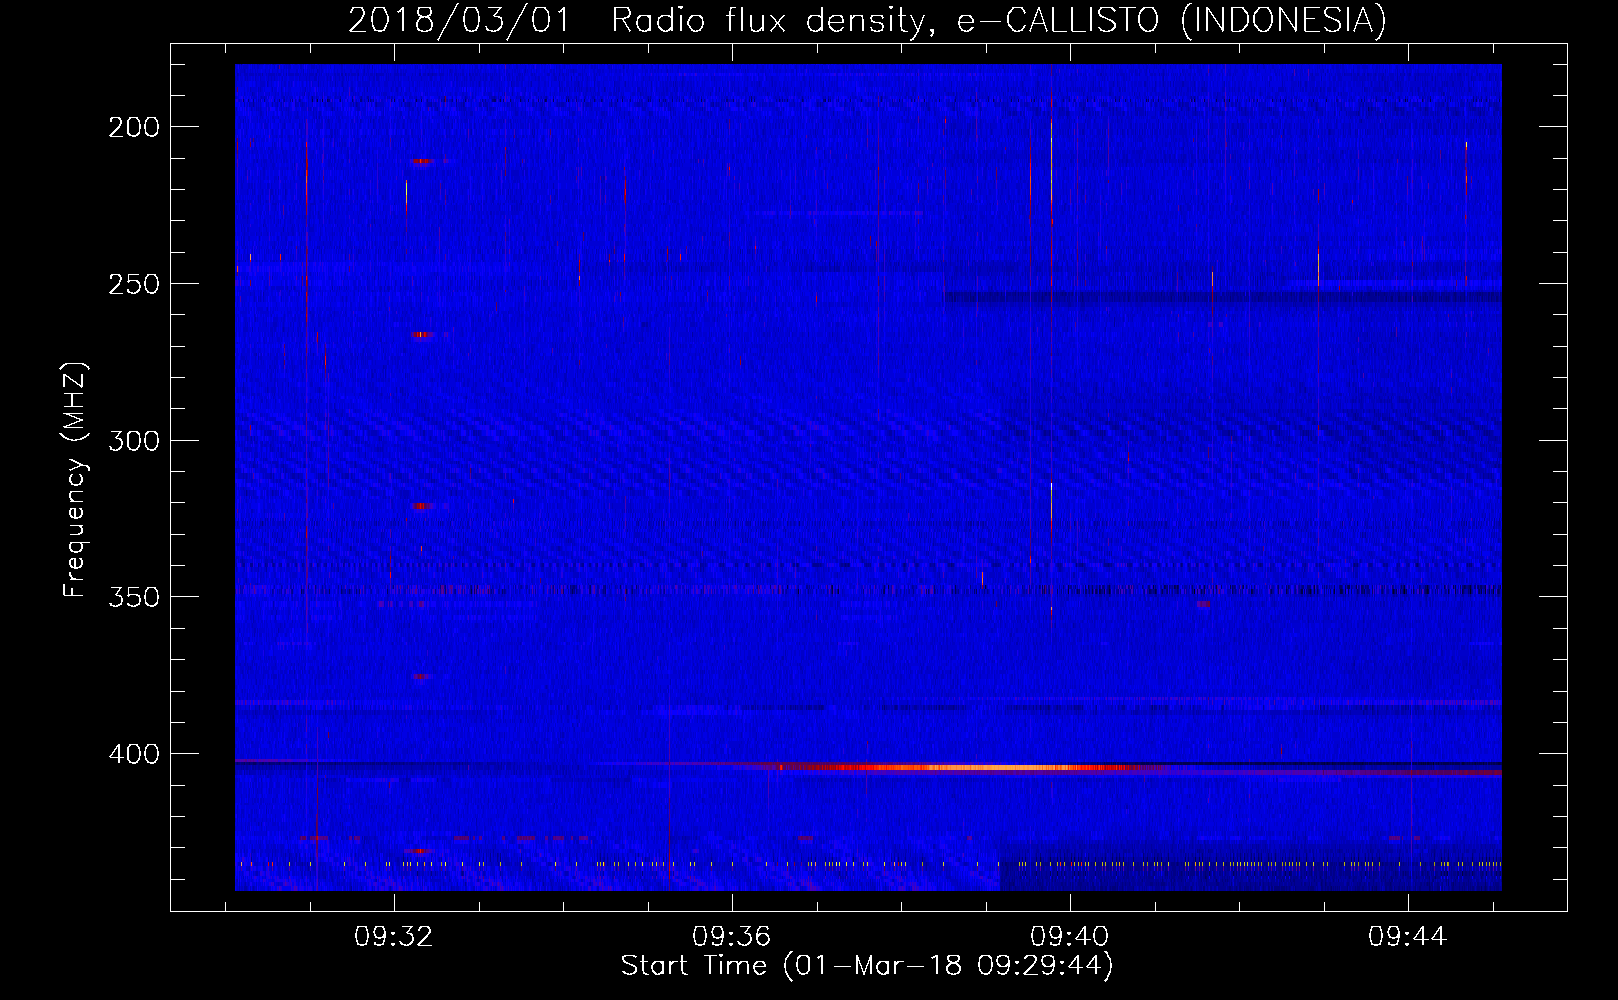Screen dimensions: 1618x1000
Task: Click the 400 frequency tick label
Action: coord(134,754)
